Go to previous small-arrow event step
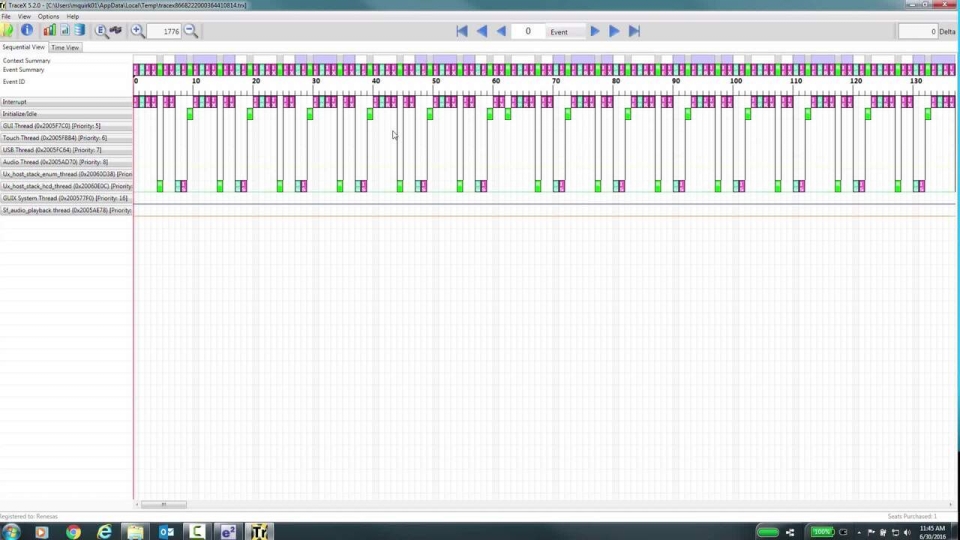 tap(501, 31)
